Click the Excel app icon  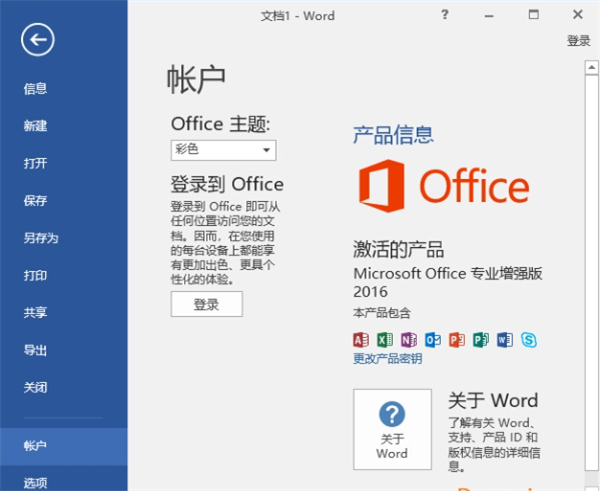(385, 340)
